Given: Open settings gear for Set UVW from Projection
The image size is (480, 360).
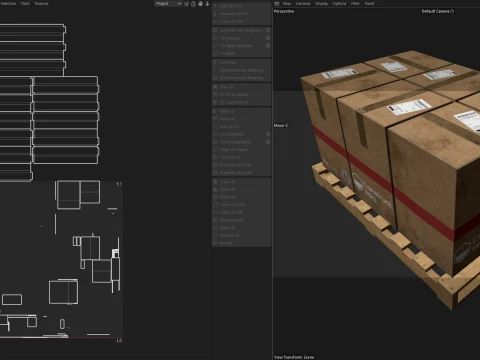Looking at the screenshot, I should [268, 30].
